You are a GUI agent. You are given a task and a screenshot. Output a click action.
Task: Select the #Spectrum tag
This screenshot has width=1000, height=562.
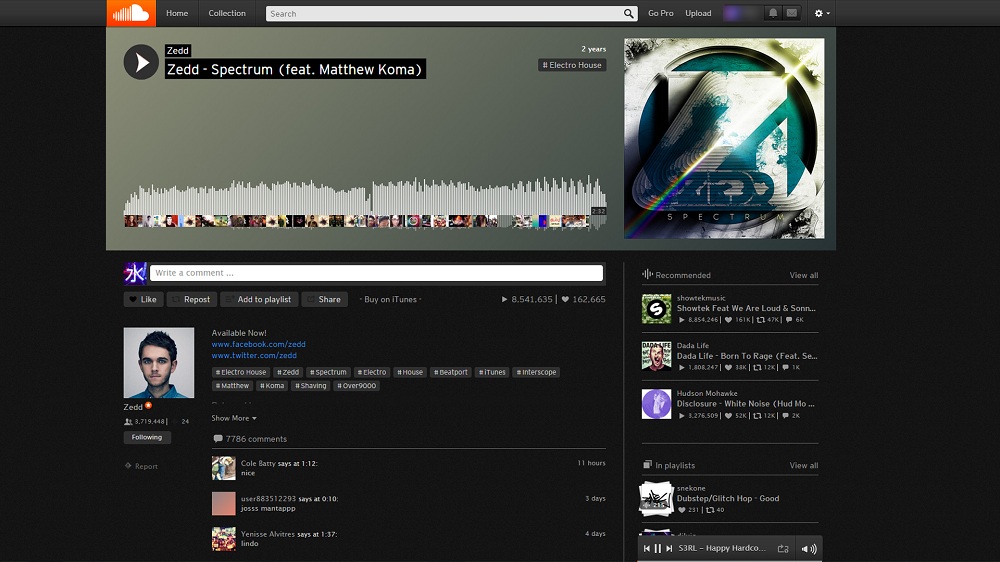click(x=328, y=372)
